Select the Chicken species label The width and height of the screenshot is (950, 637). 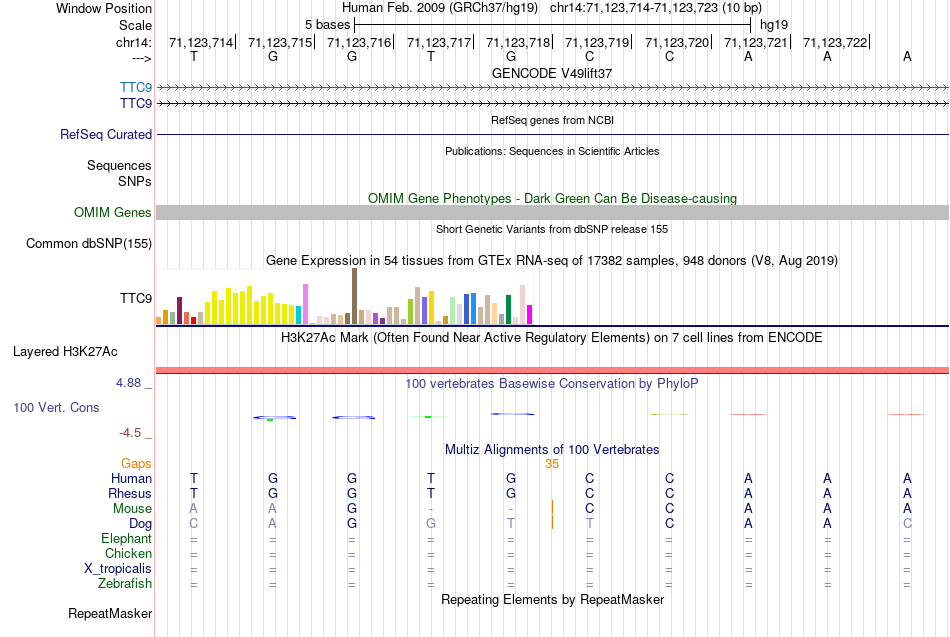(128, 553)
